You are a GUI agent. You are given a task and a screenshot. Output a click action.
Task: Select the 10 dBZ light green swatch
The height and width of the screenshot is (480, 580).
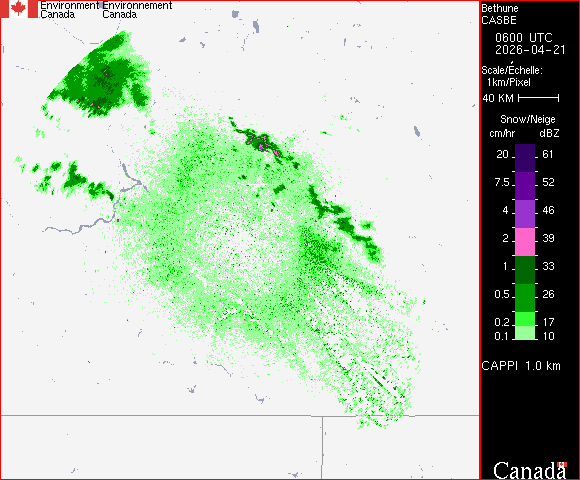point(525,333)
